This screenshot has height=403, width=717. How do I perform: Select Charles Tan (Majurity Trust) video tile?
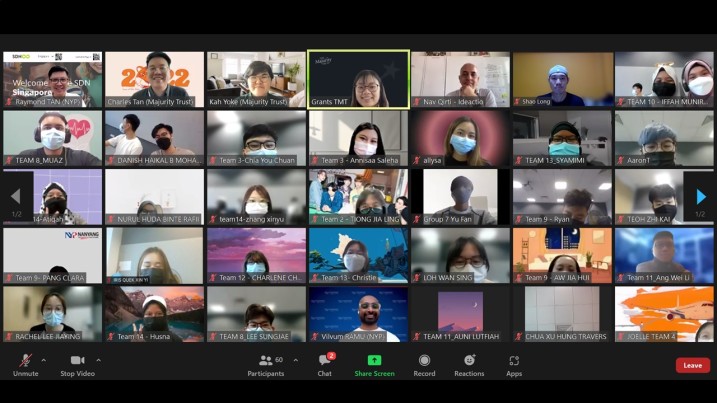tap(155, 79)
